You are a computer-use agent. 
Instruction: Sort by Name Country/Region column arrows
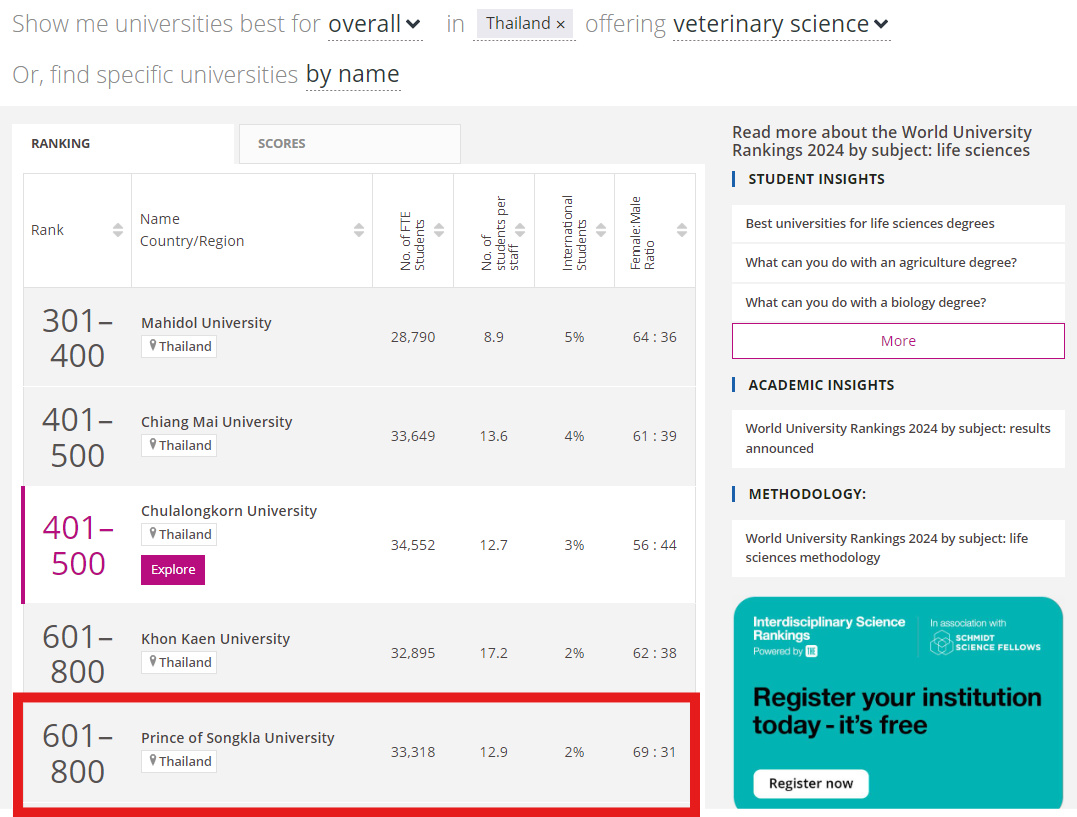[359, 230]
